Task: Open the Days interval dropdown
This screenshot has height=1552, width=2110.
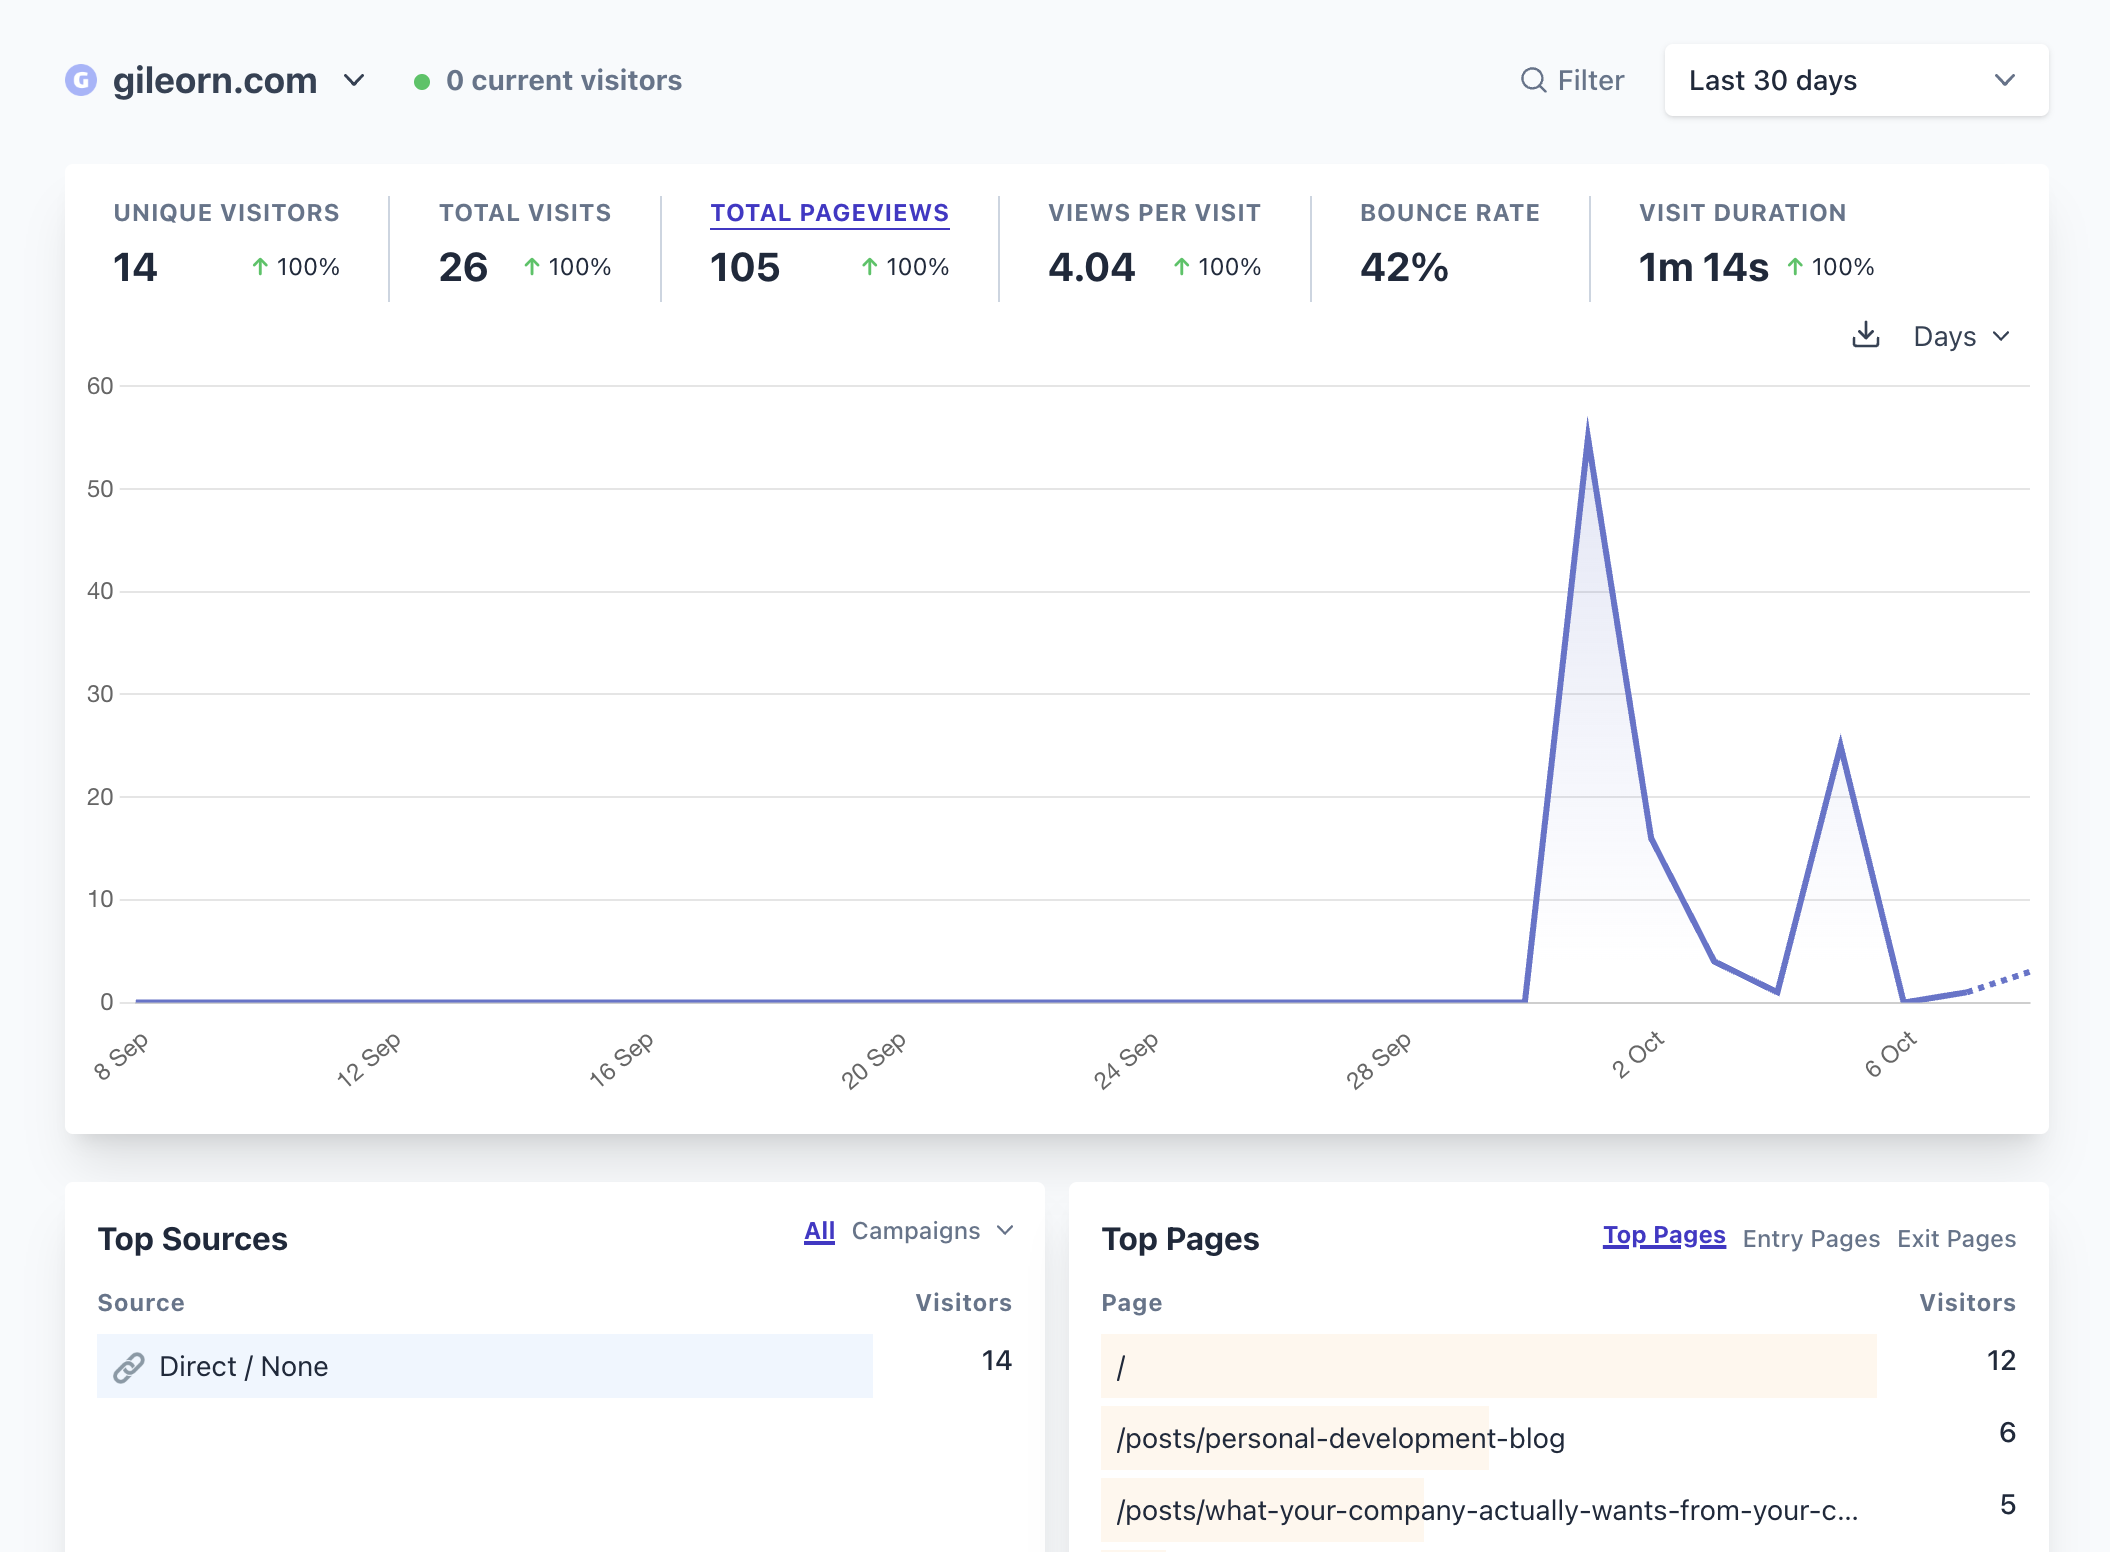Action: pos(1962,336)
